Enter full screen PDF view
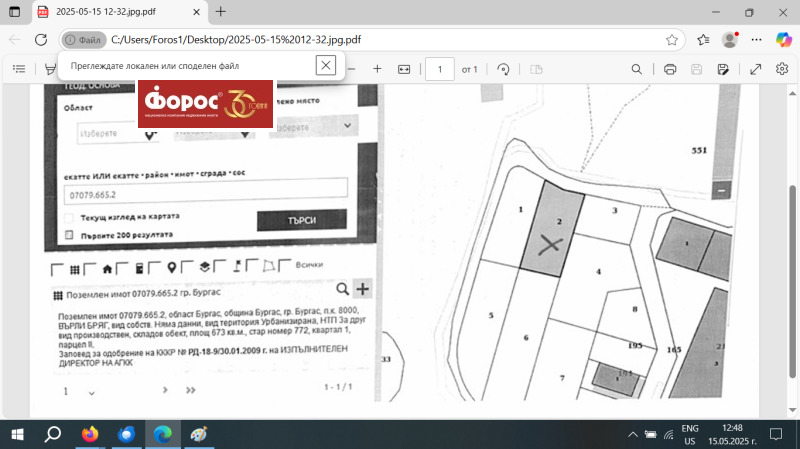 tap(755, 69)
